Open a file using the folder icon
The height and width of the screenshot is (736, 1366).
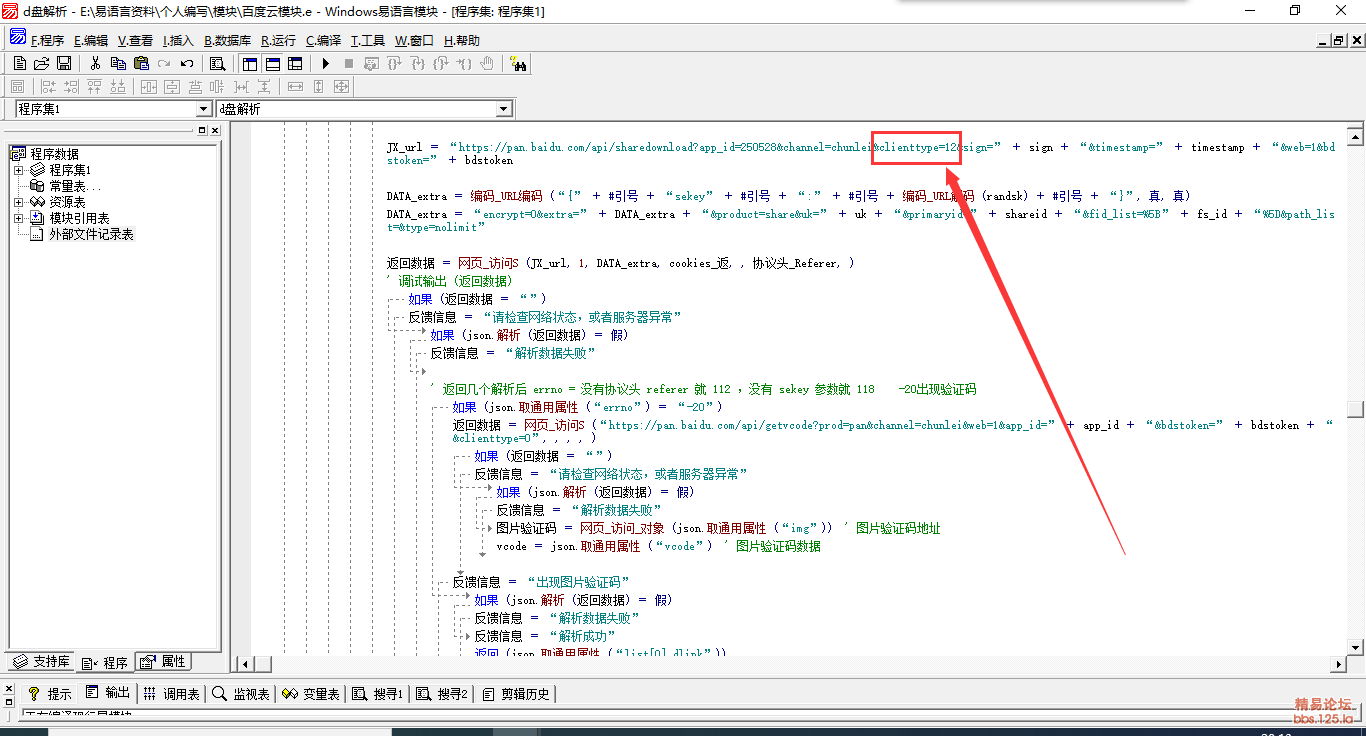pyautogui.click(x=41, y=63)
